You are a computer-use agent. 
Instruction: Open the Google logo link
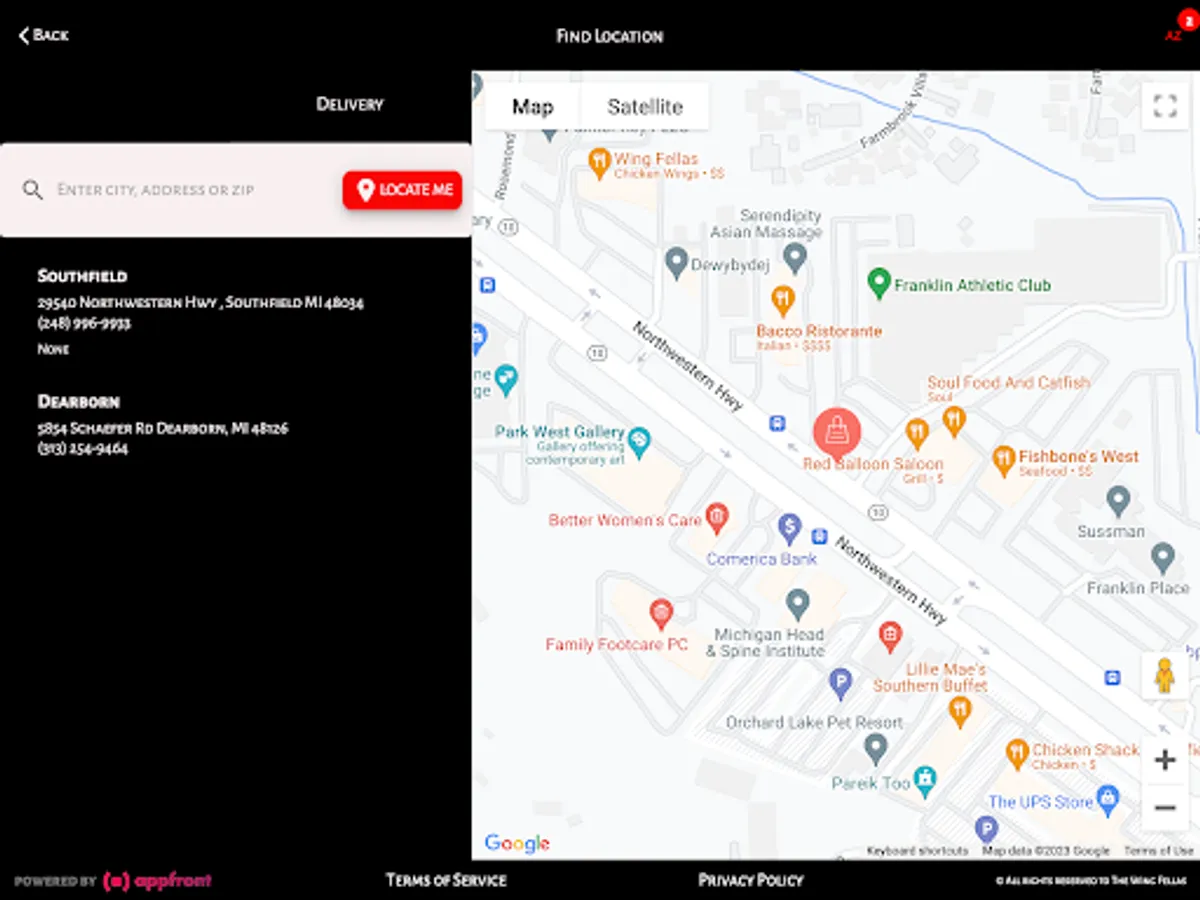coord(517,843)
